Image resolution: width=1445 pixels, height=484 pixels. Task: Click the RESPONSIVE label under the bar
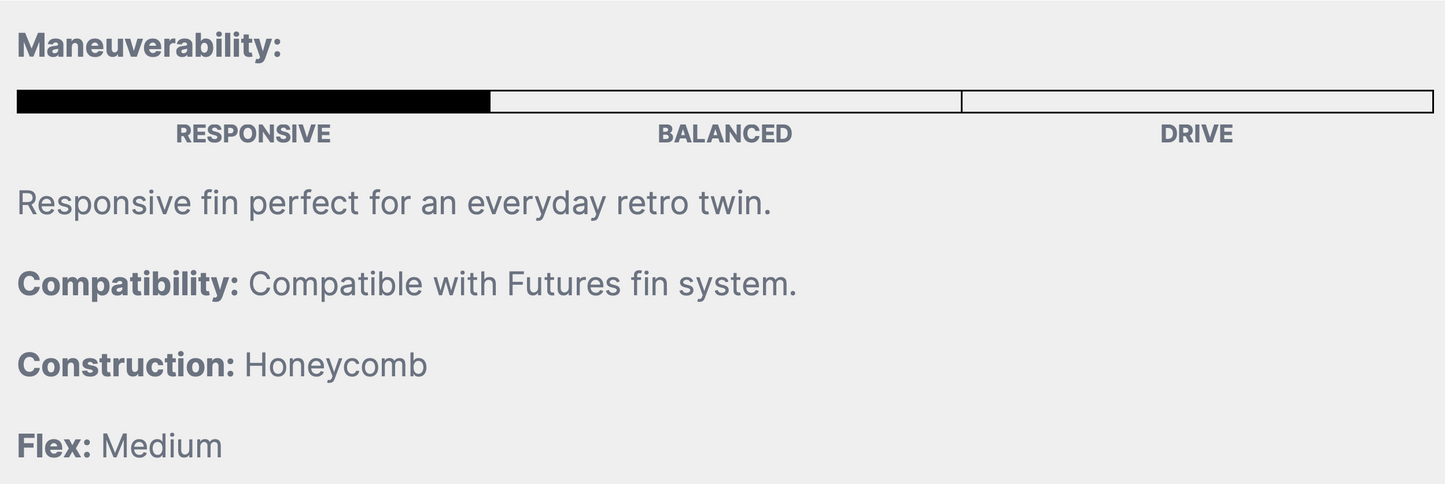(253, 134)
